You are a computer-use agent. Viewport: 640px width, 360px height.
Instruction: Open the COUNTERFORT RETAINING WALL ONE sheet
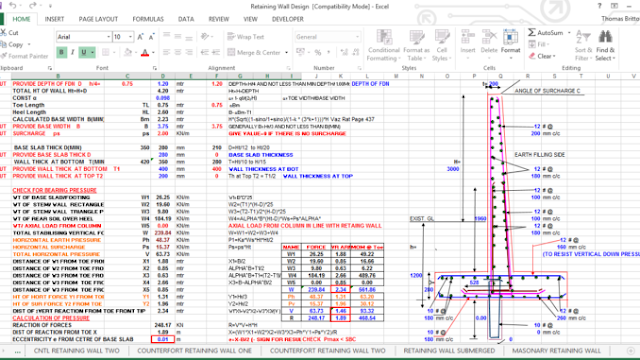194,351
